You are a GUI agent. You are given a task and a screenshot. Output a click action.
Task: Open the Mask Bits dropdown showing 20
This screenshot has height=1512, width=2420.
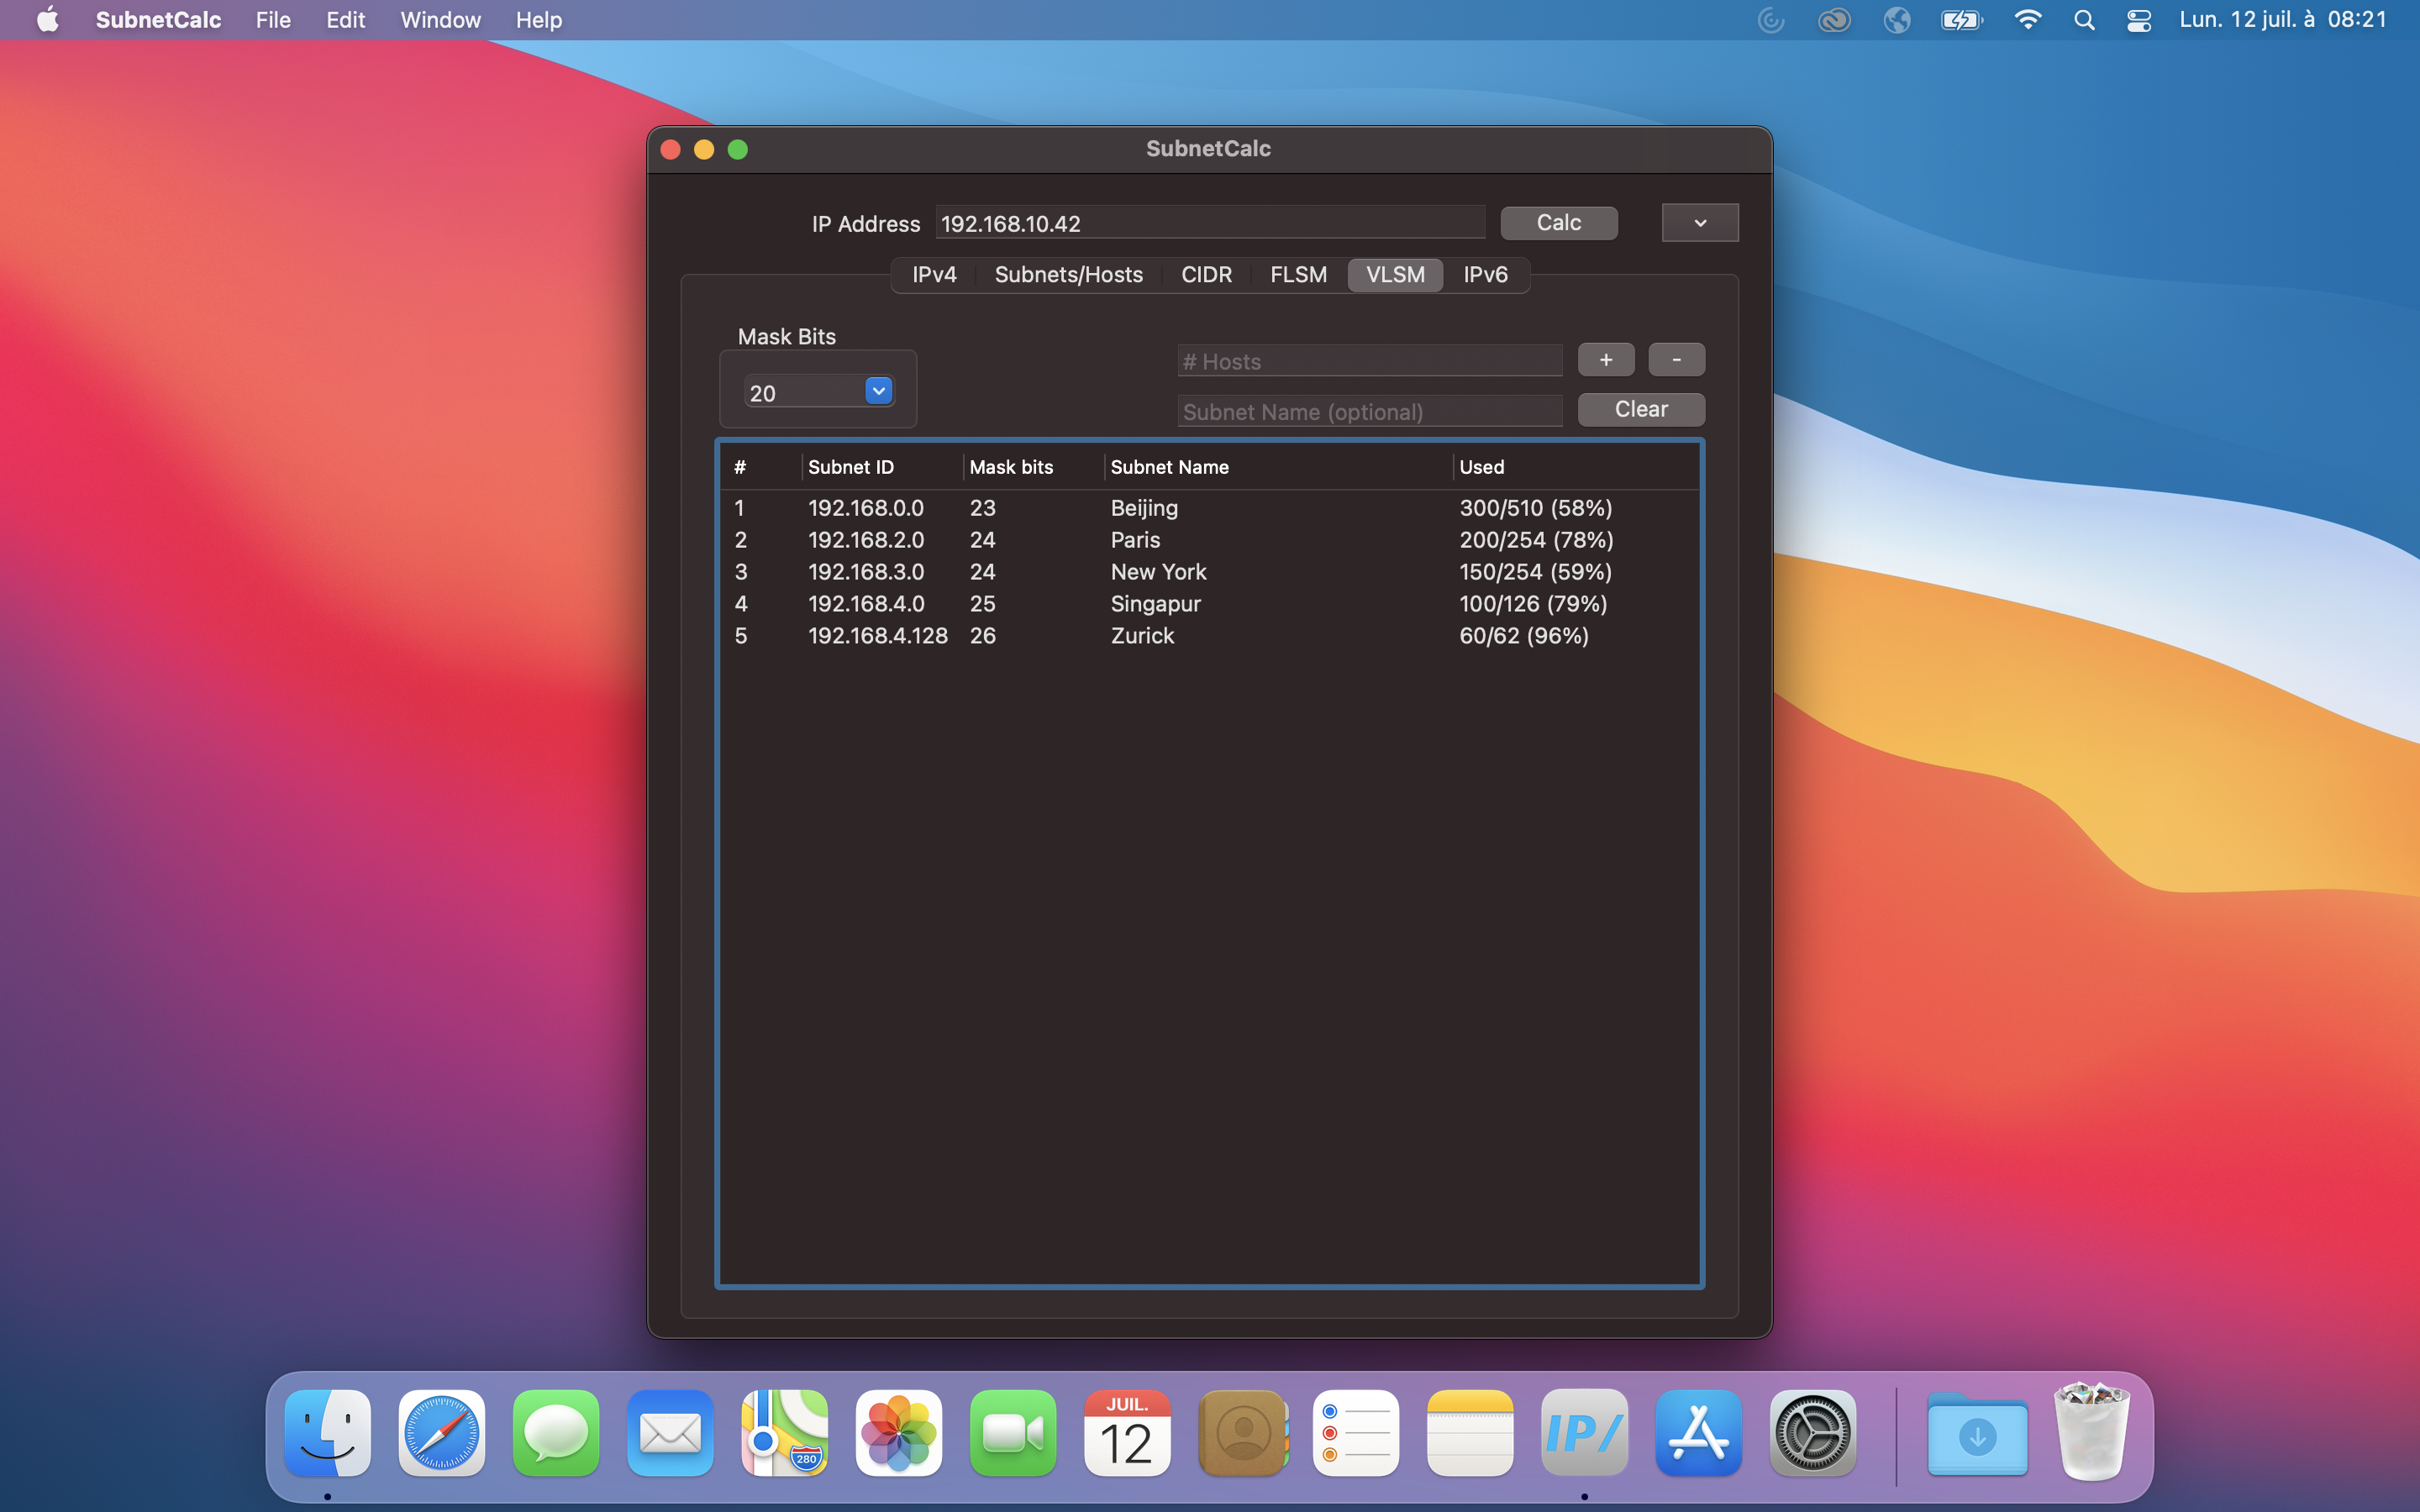click(816, 391)
